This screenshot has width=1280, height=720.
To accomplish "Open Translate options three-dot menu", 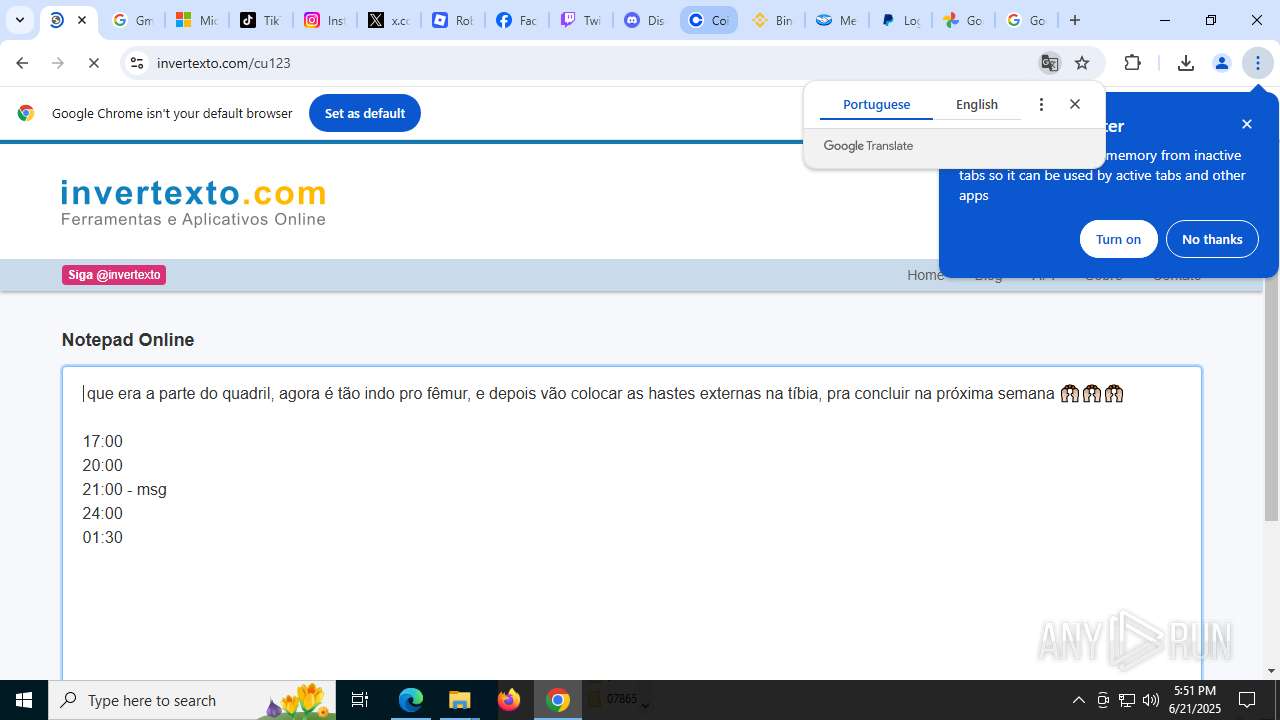I will pyautogui.click(x=1041, y=104).
